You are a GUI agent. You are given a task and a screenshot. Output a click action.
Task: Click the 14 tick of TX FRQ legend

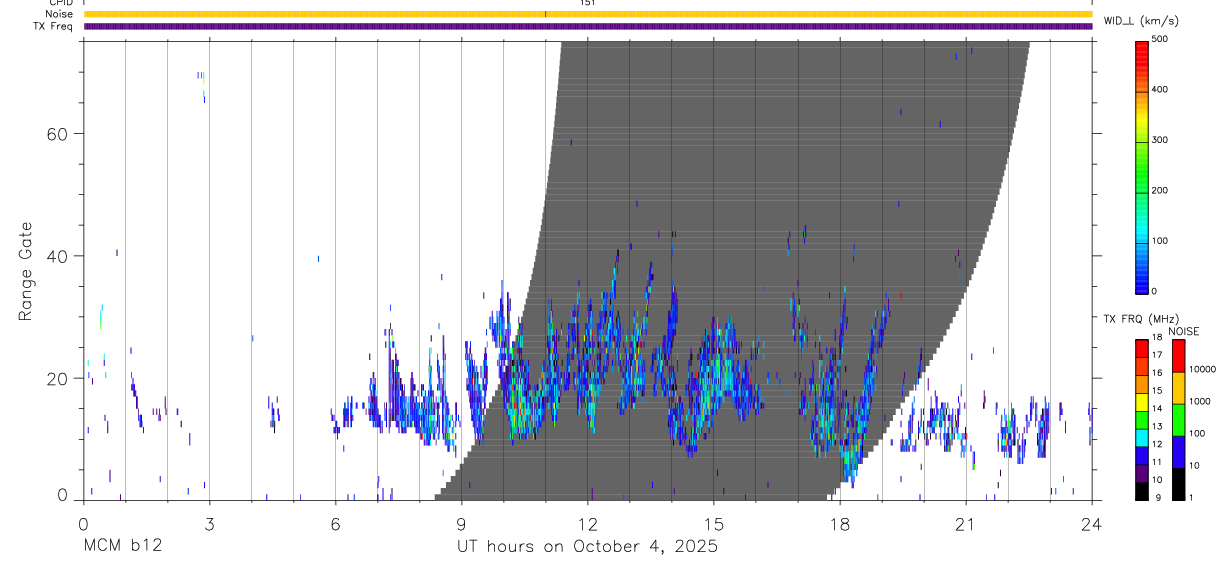click(1157, 408)
